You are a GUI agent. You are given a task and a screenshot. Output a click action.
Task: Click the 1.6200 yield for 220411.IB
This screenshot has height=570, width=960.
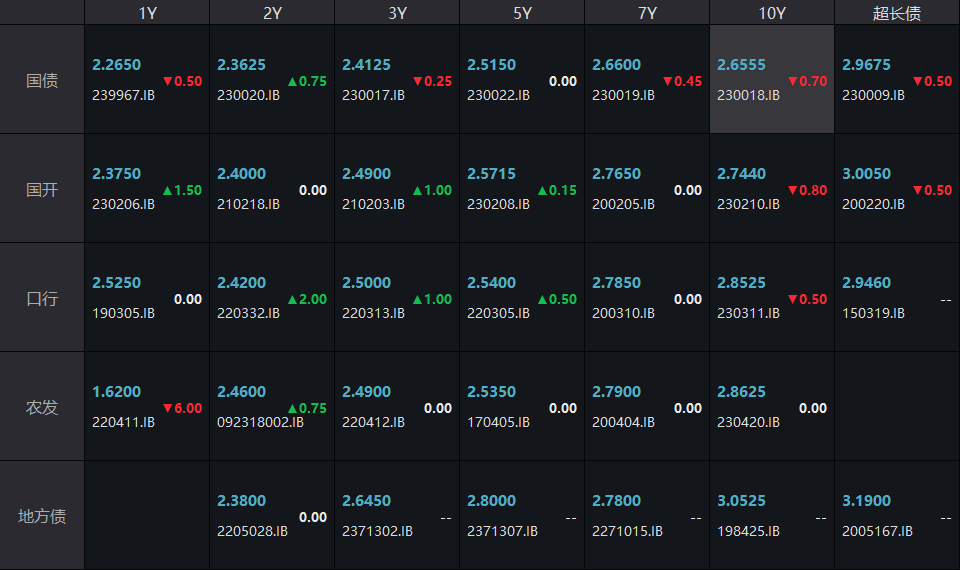click(117, 392)
